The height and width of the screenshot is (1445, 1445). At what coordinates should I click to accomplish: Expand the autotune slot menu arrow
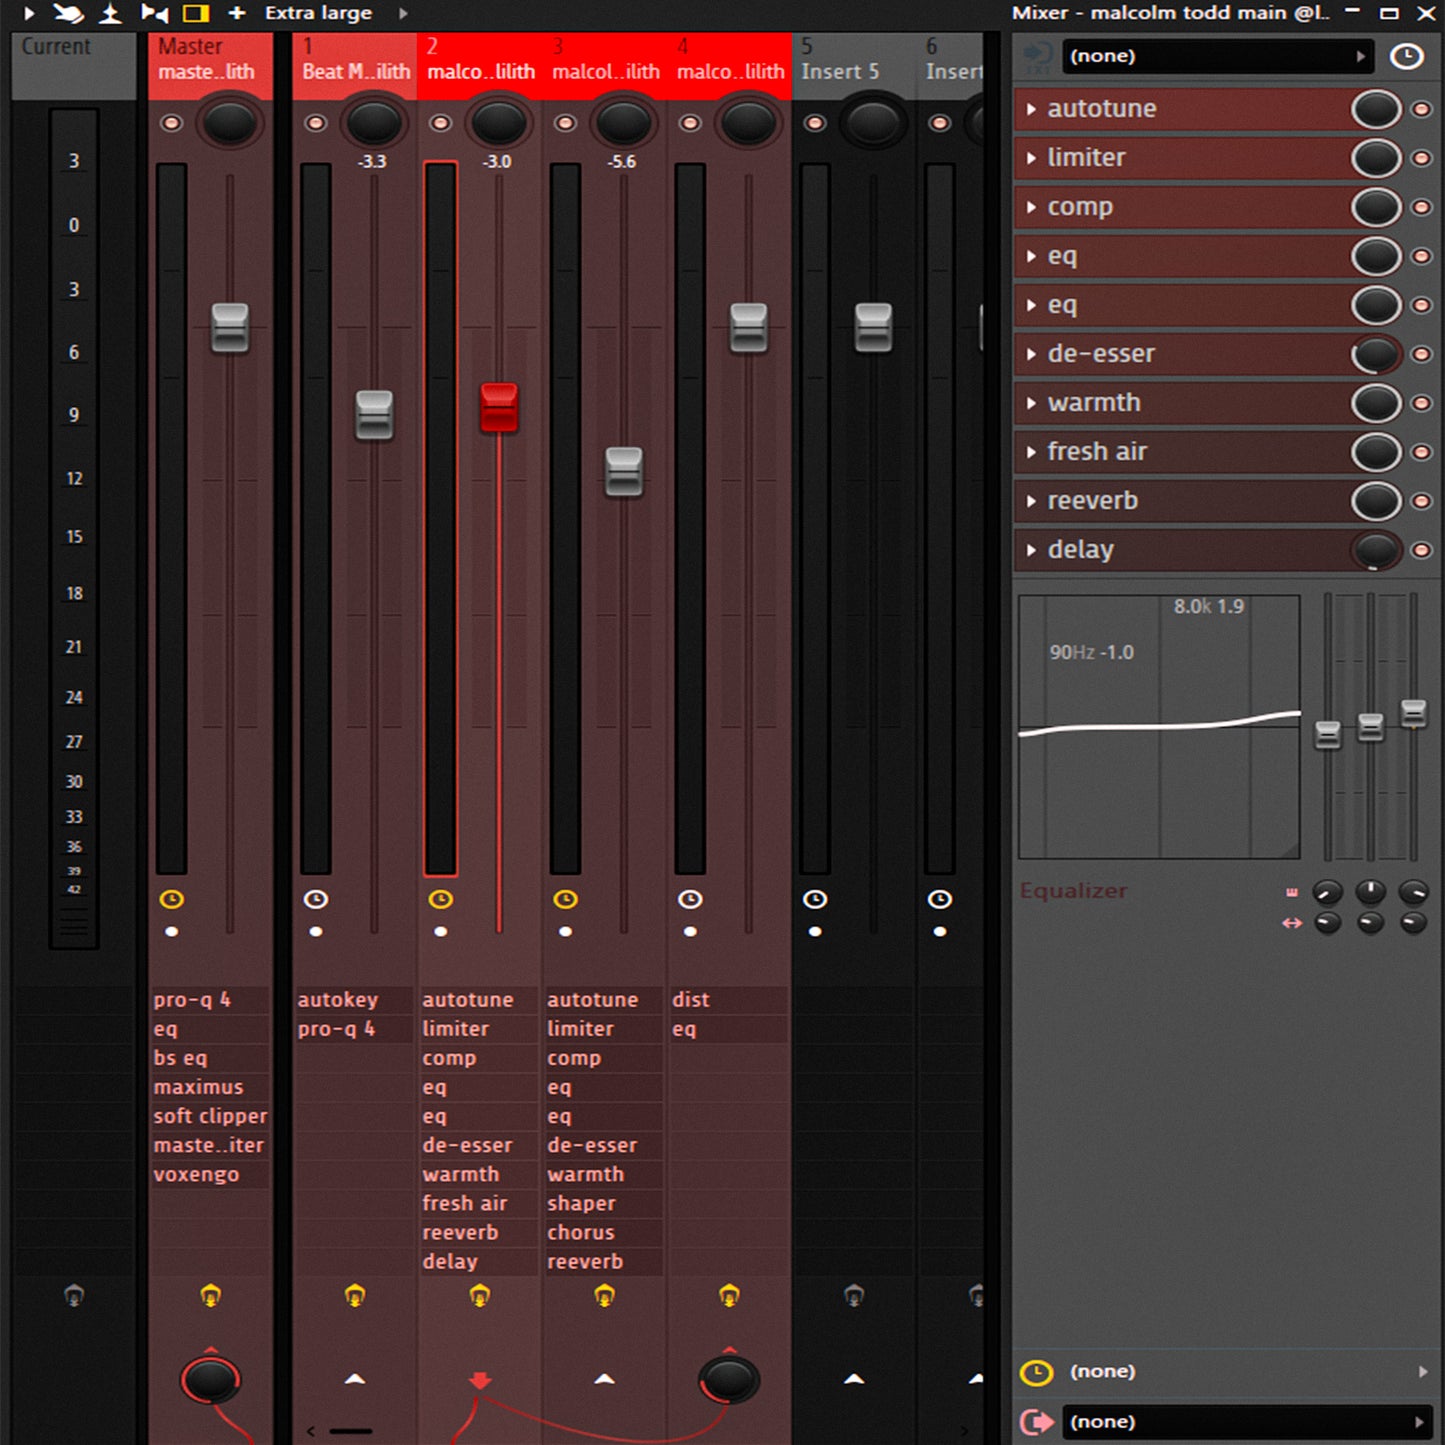(x=1031, y=109)
